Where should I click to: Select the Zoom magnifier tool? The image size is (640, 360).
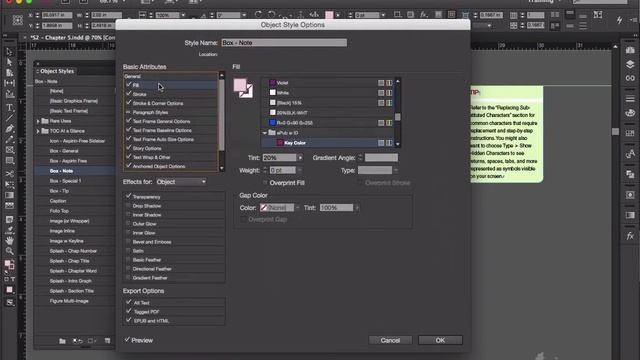[x=9, y=251]
